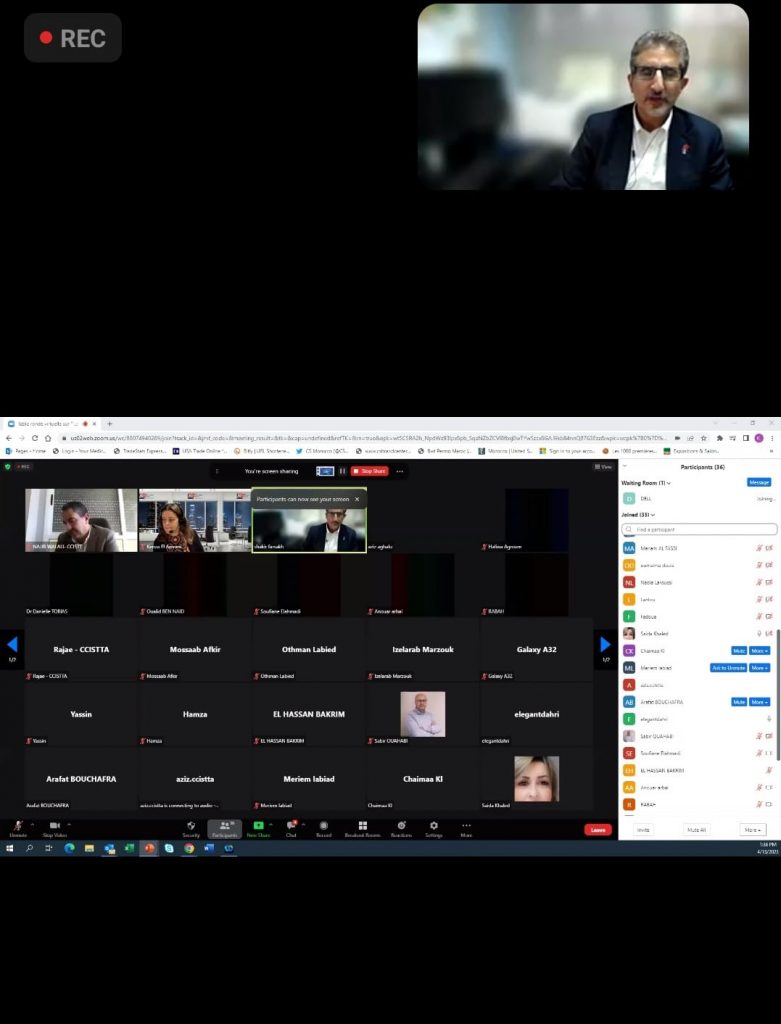Screen dimensions: 781x1024
Task: Click Ask to Unmute for Meriem labiad
Action: point(728,667)
